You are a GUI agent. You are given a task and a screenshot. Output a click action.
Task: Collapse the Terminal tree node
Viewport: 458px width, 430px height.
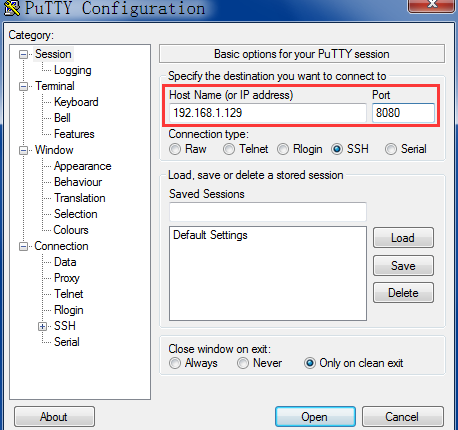tap(23, 86)
